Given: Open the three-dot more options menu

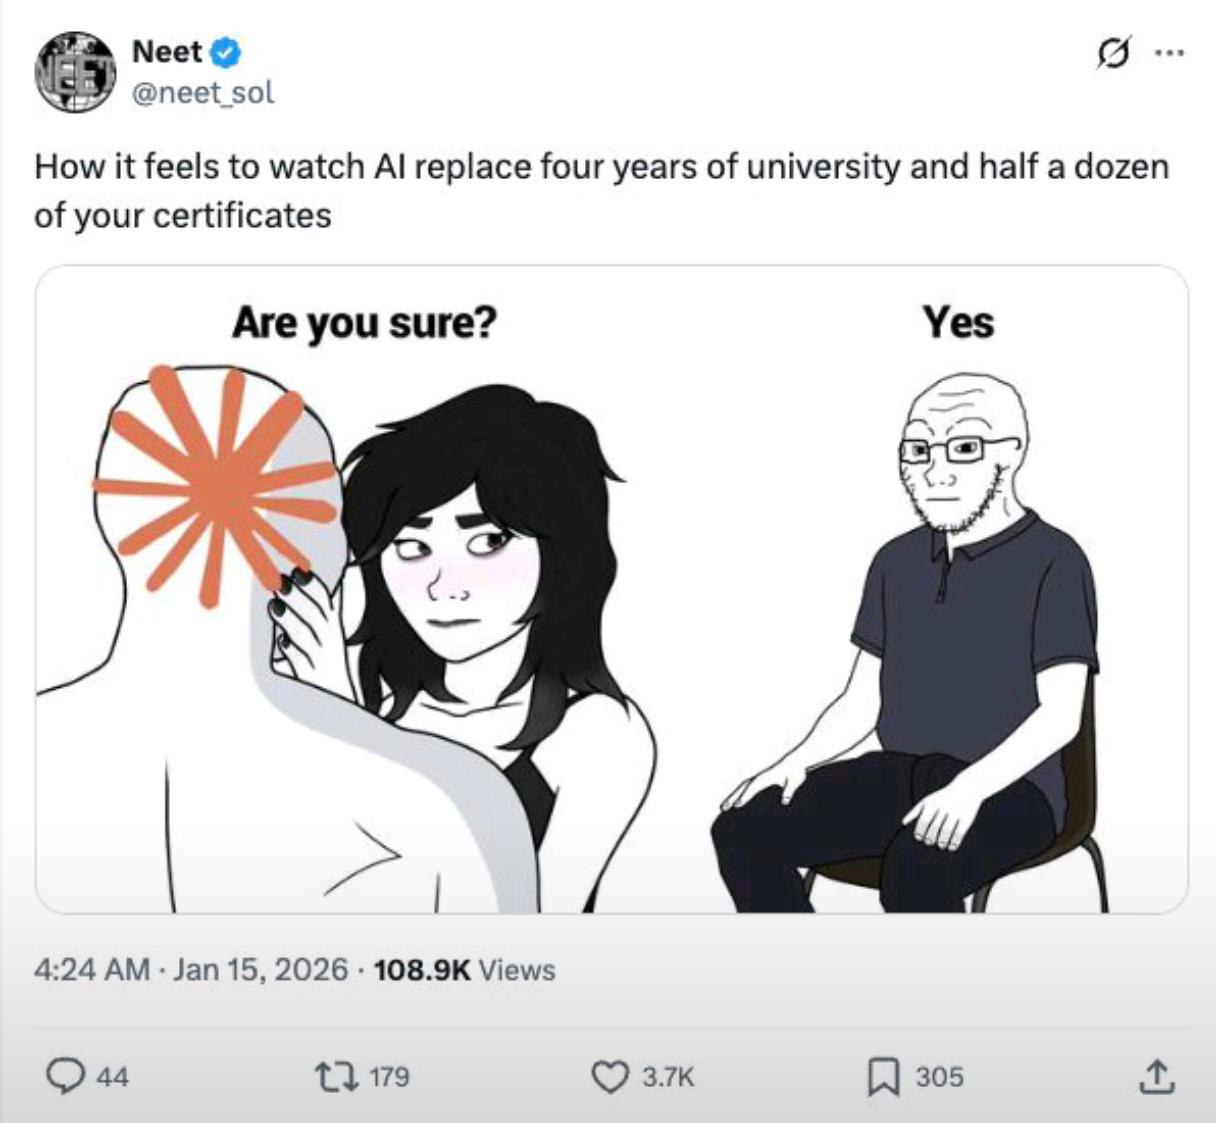Looking at the screenshot, I should coord(1167,53).
